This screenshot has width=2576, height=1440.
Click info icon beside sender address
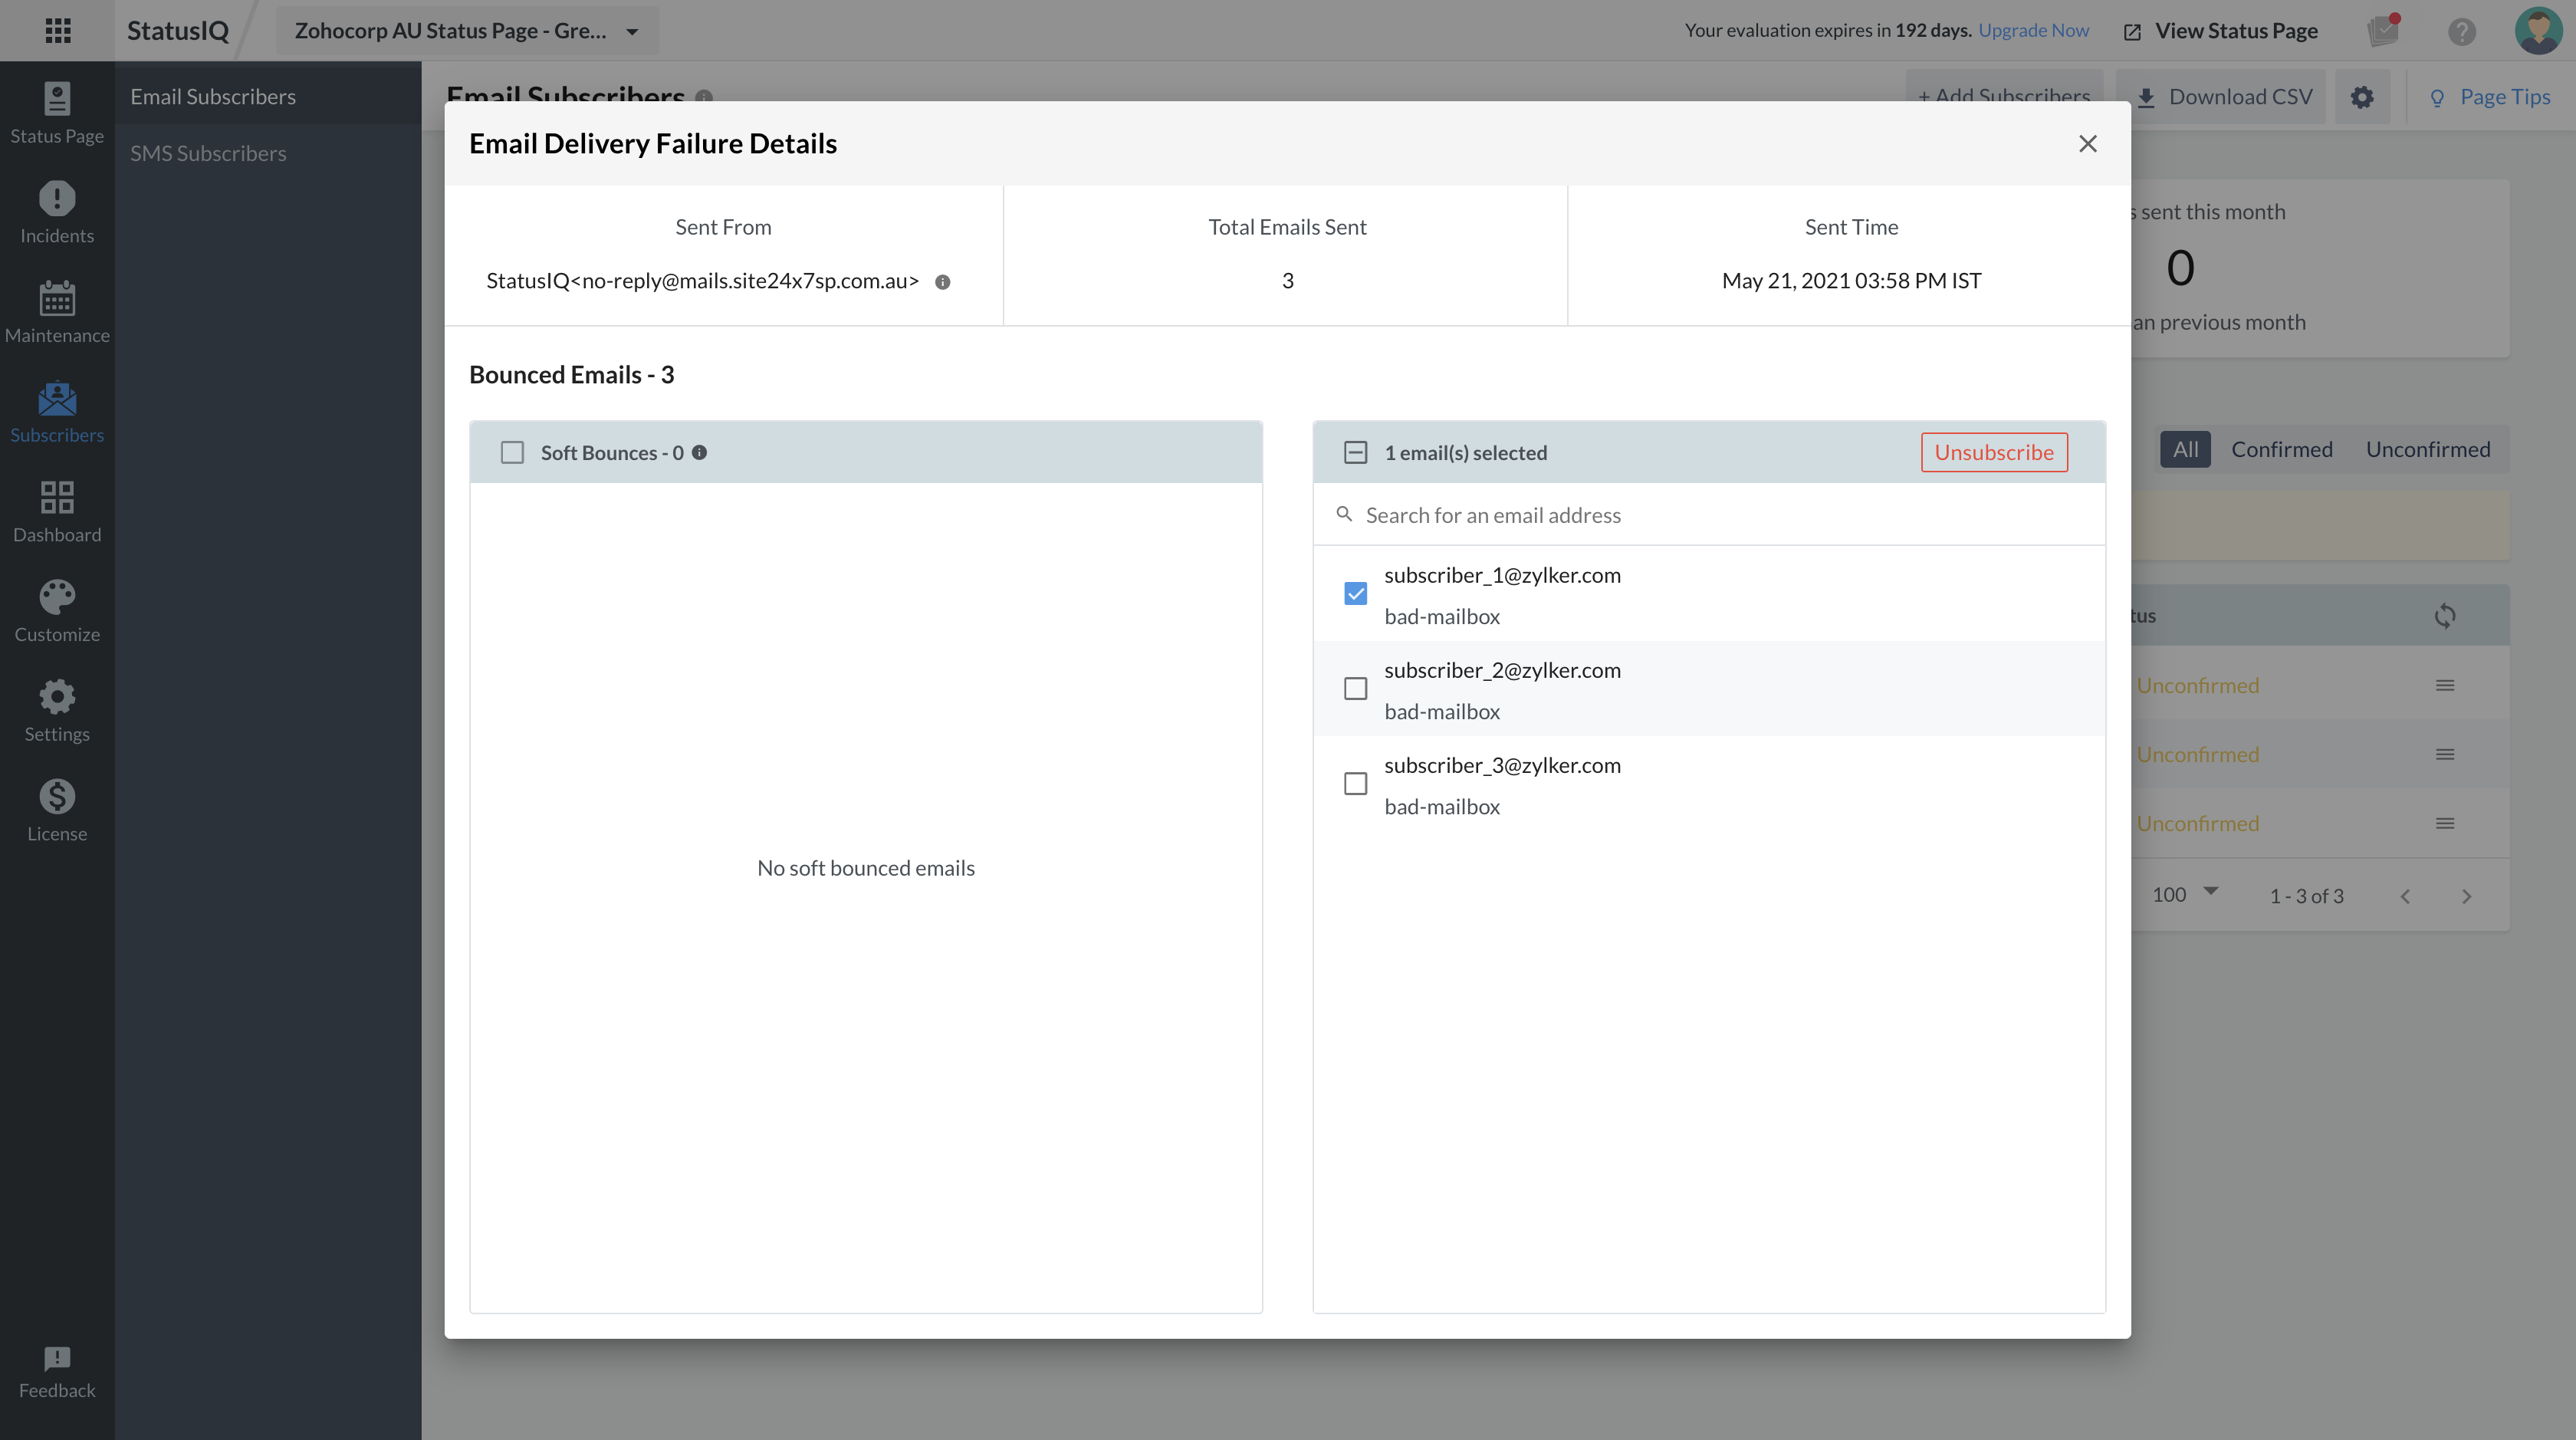pyautogui.click(x=942, y=282)
